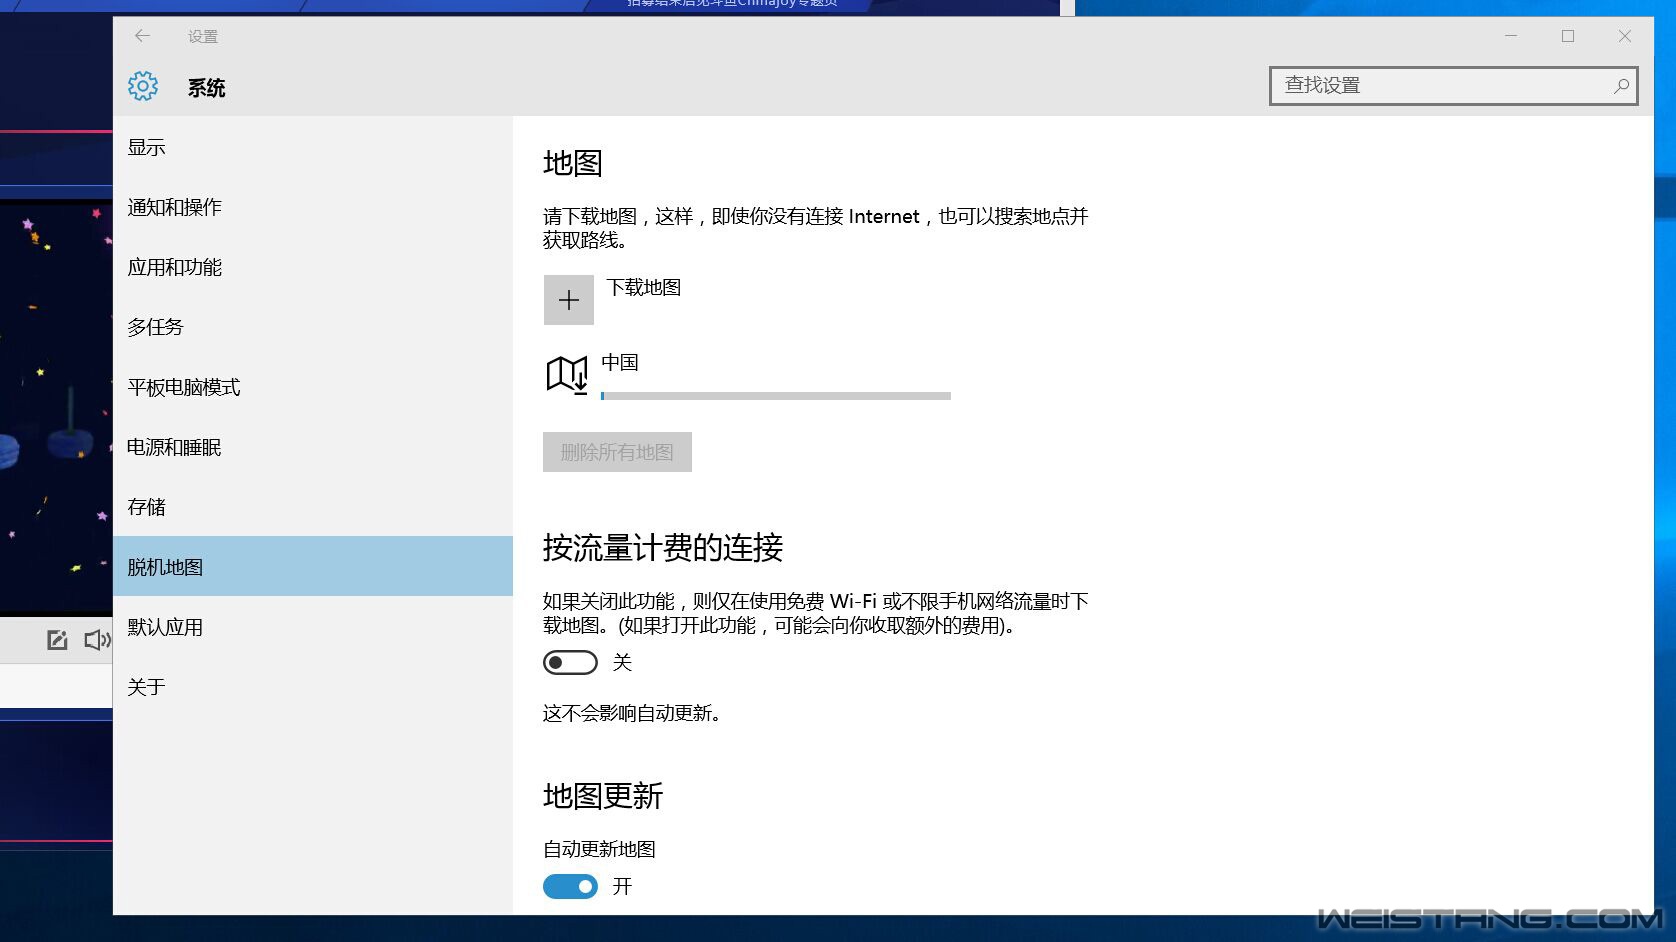1676x942 pixels.
Task: Go to 应用和功能 section
Action: click(x=175, y=267)
